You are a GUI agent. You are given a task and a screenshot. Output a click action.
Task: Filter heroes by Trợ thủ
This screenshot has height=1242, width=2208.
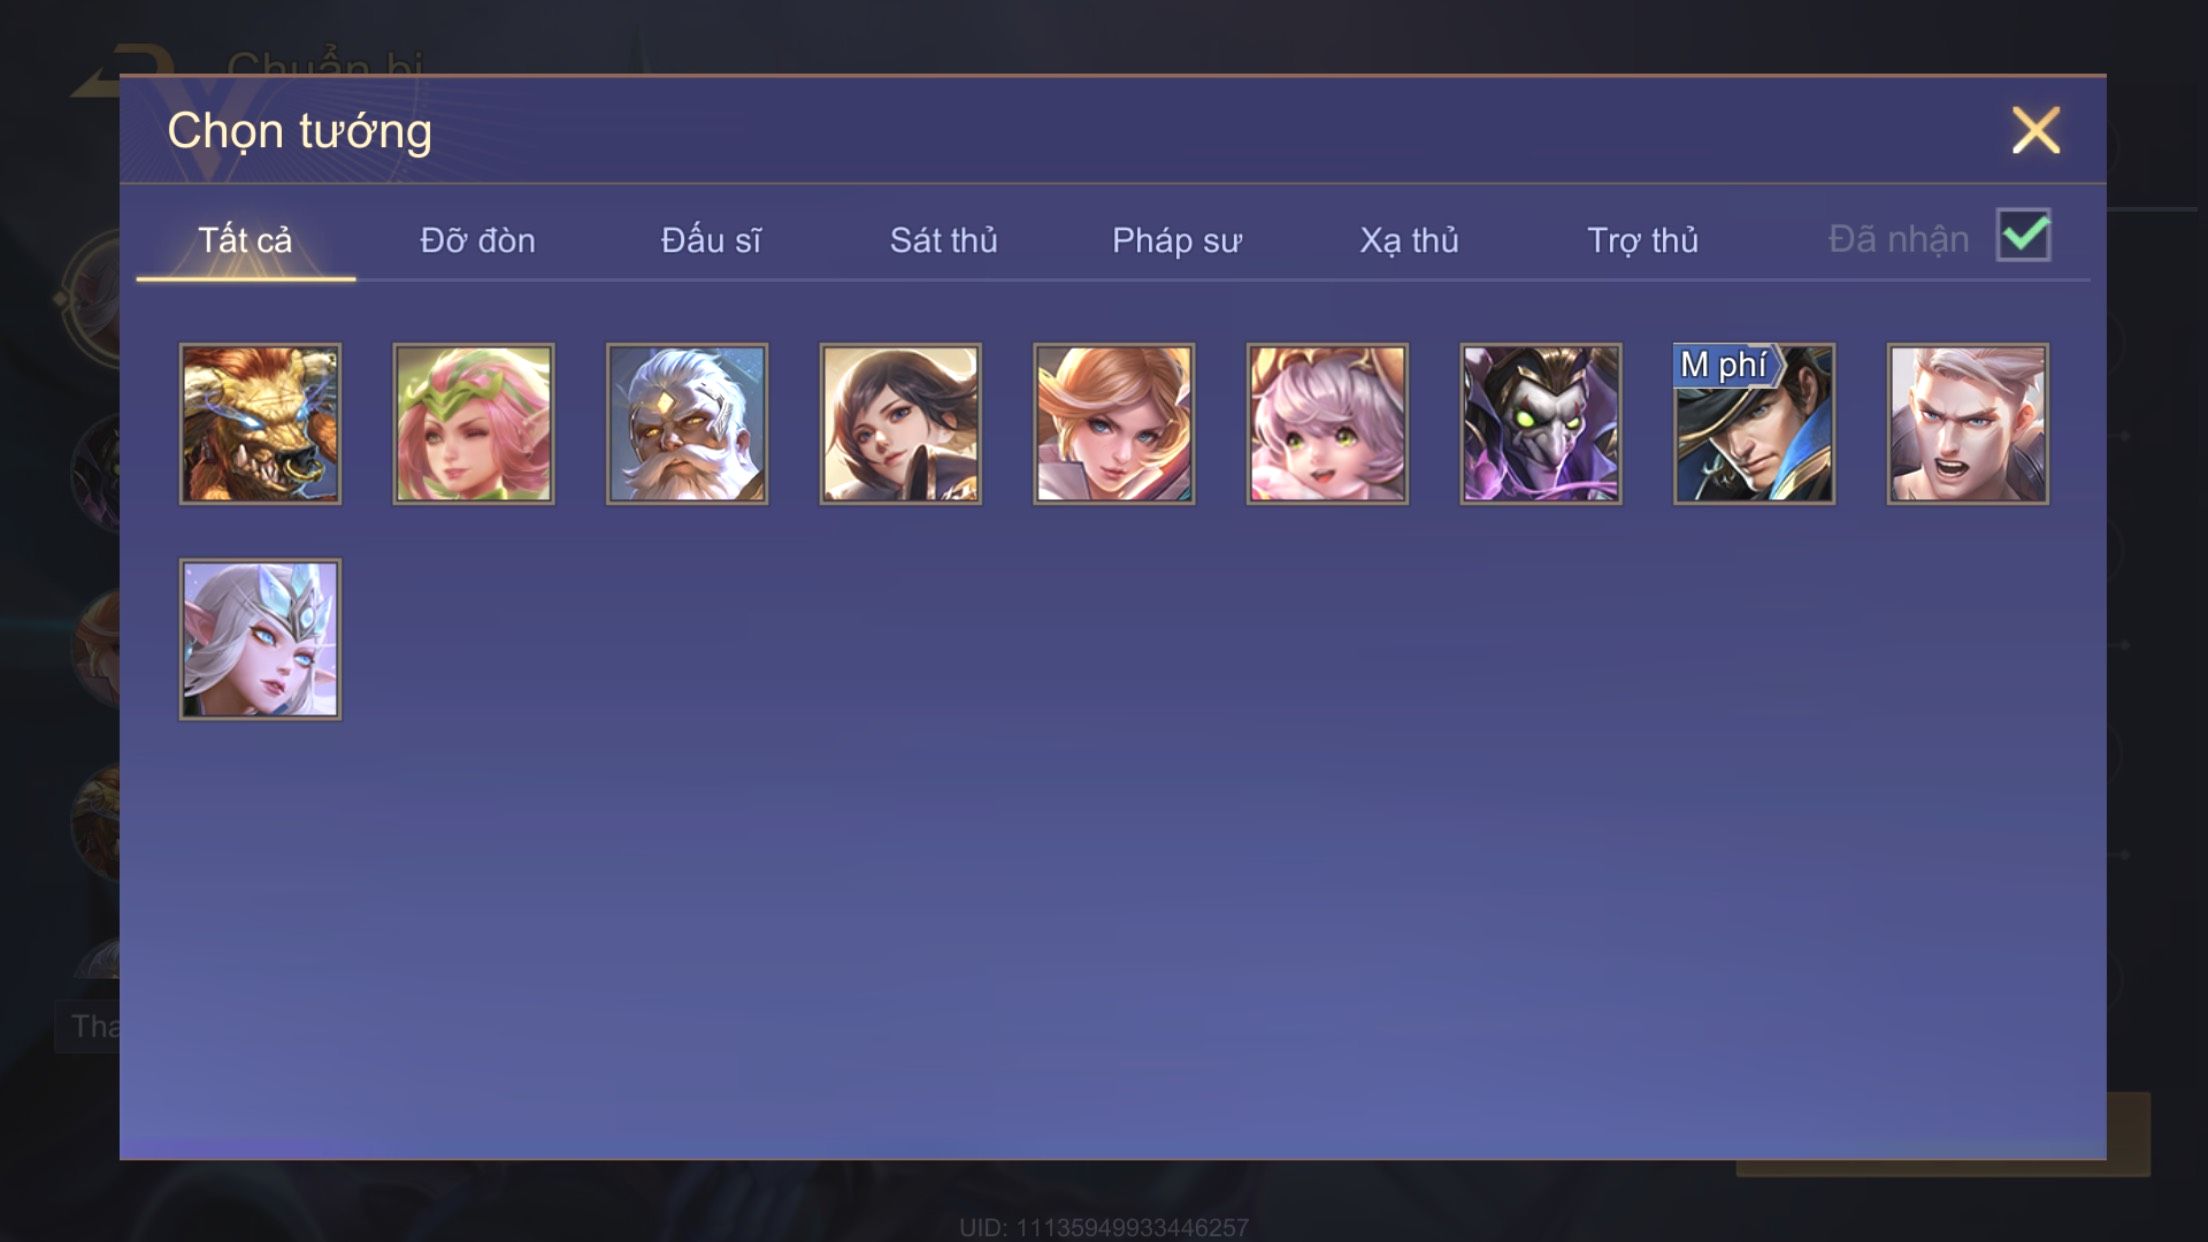click(1643, 240)
